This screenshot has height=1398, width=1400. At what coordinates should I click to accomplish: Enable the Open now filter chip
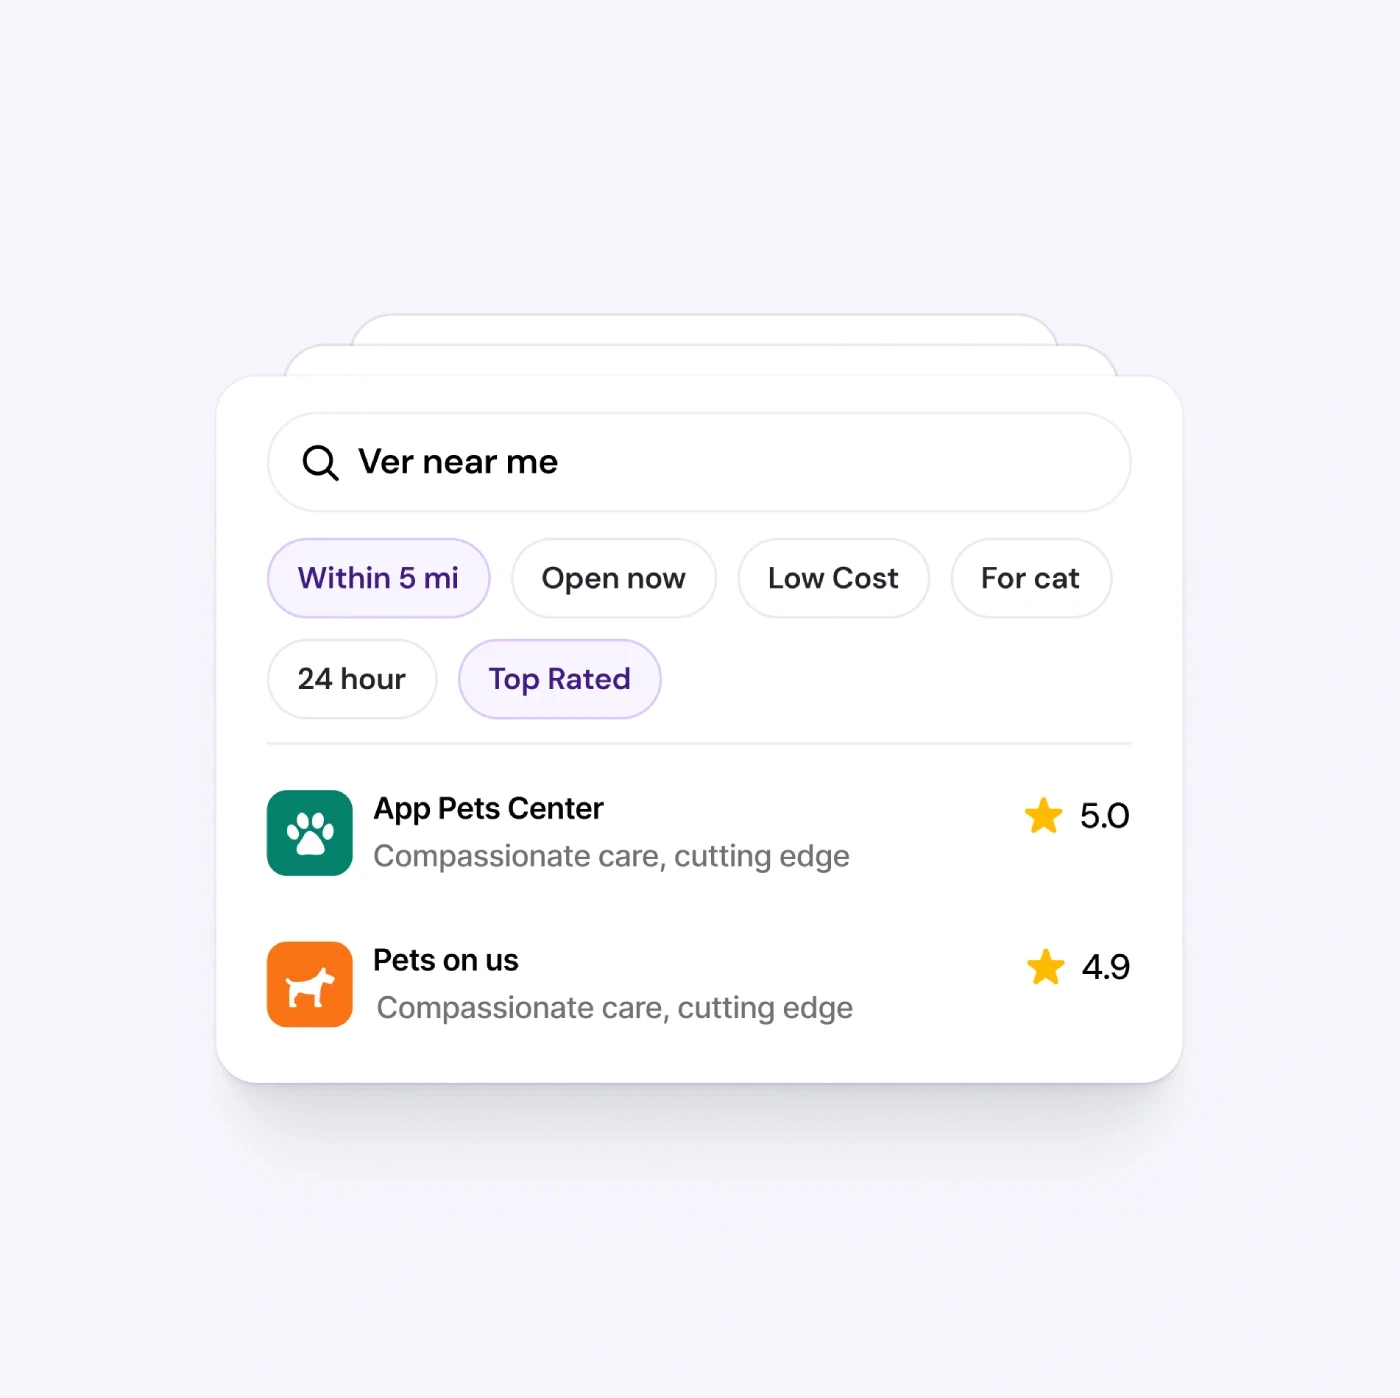point(613,578)
